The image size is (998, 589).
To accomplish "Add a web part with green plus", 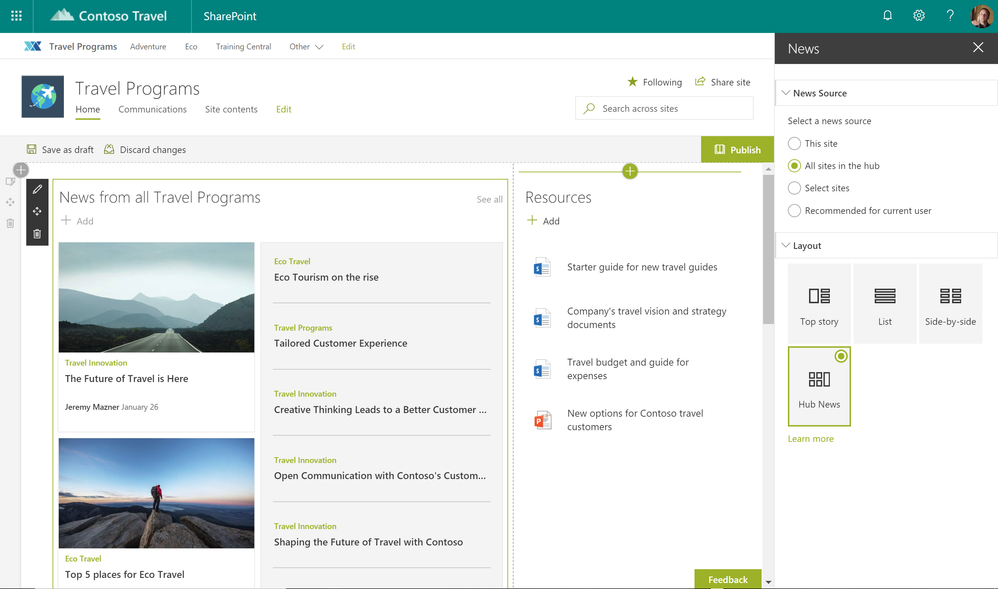I will (629, 171).
